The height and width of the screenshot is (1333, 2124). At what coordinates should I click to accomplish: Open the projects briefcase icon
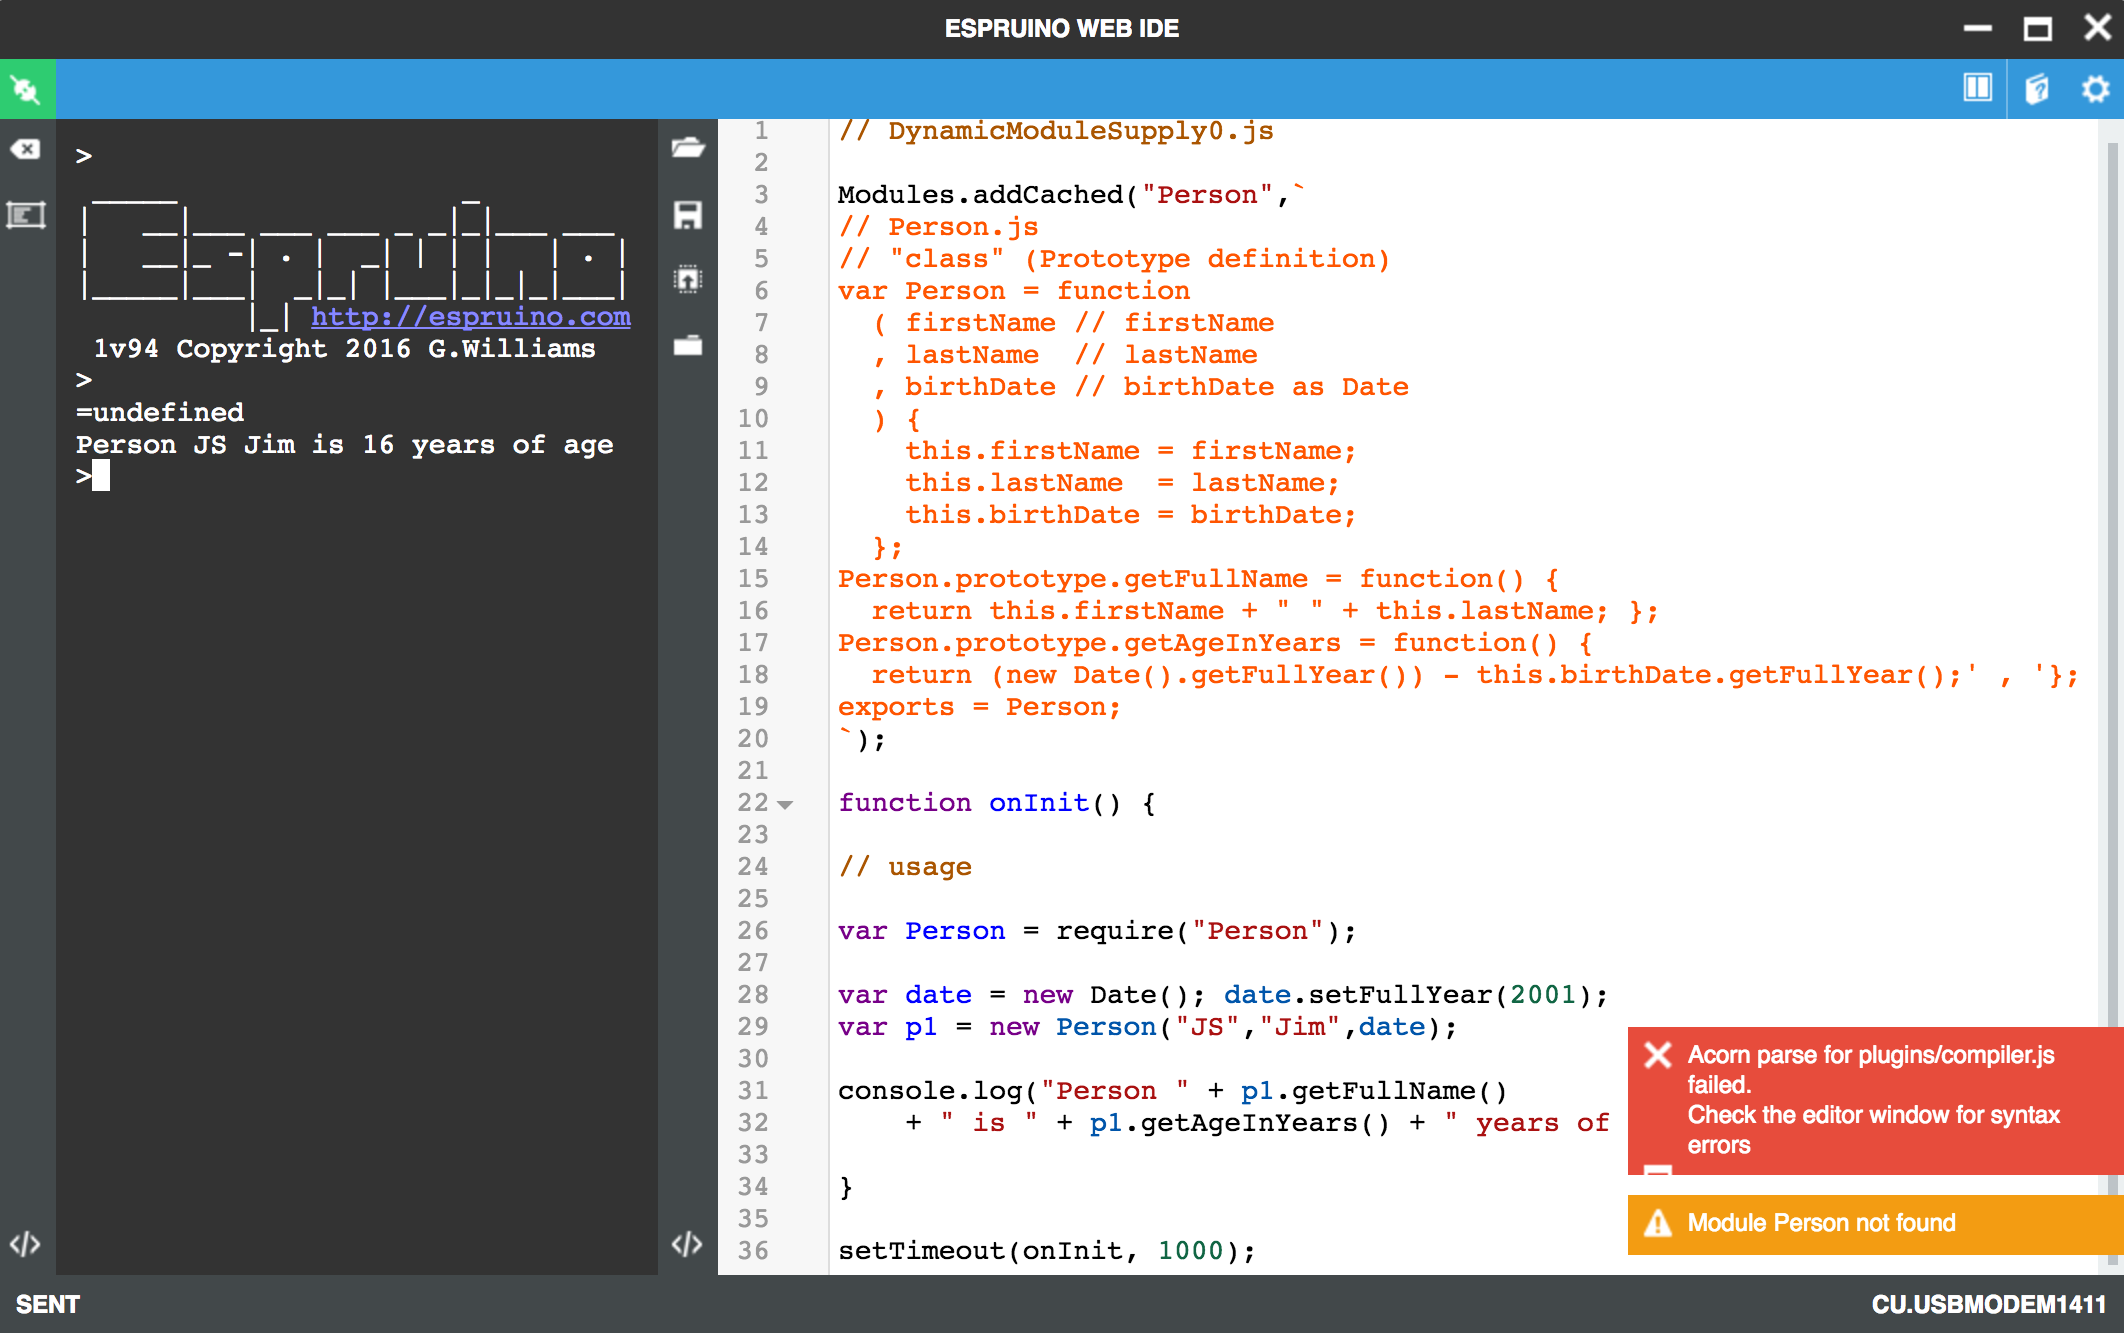click(687, 346)
